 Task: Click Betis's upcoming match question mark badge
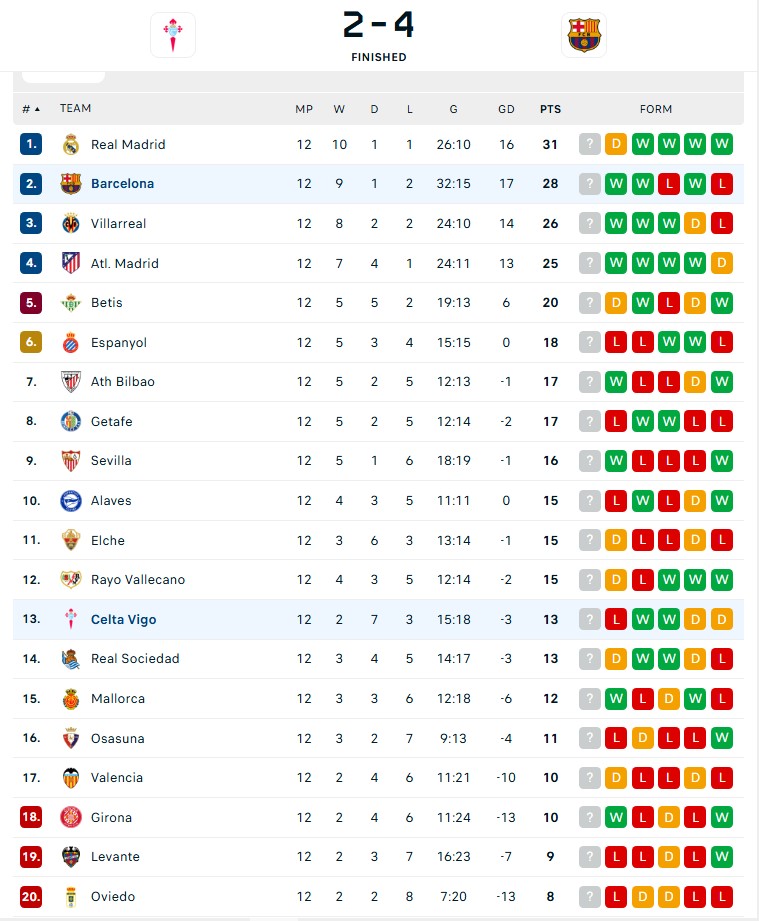pos(590,302)
